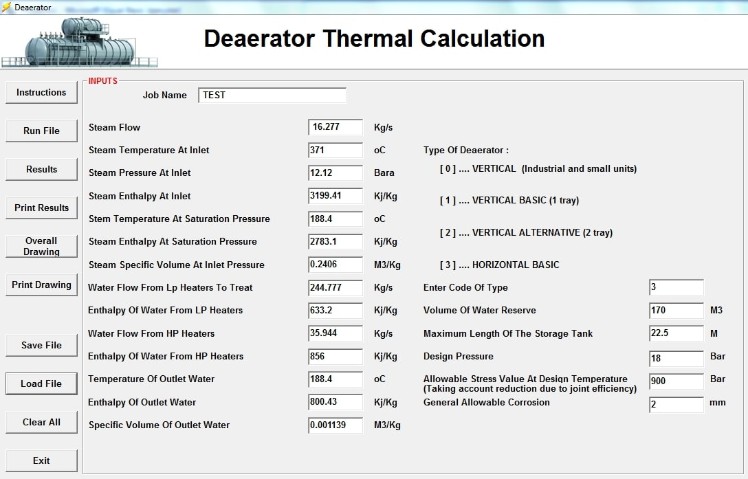Click Steam Enthalpy At Inlet field
The width and height of the screenshot is (748, 479).
(335, 196)
